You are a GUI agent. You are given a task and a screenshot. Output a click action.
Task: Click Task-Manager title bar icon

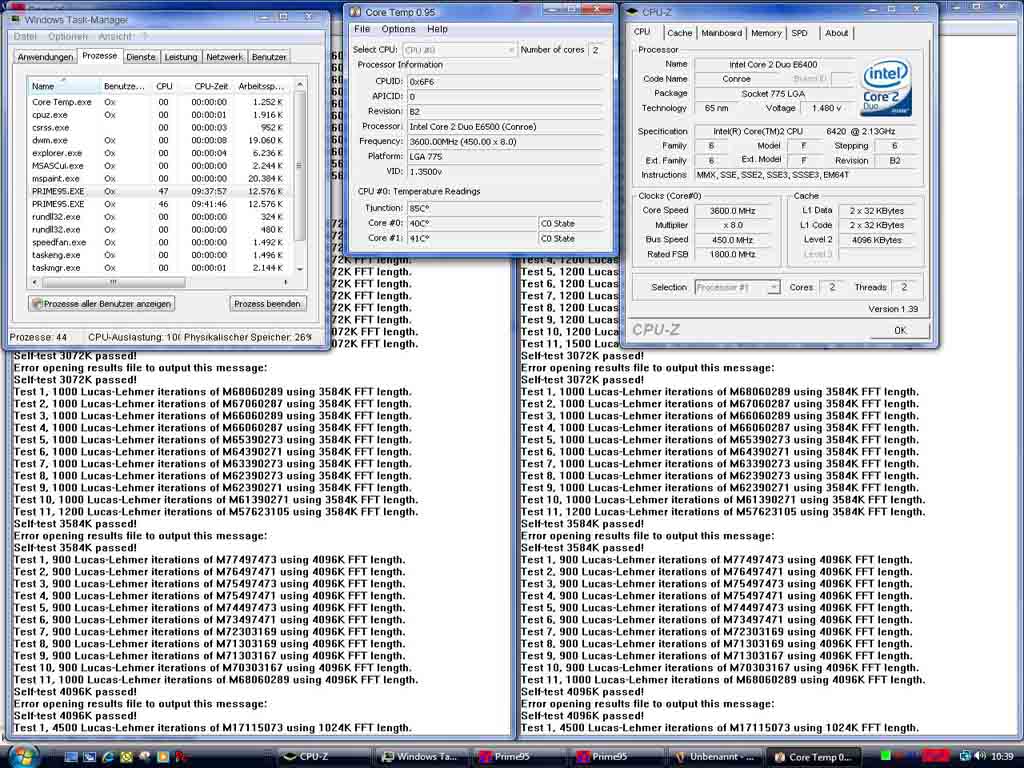[x=16, y=19]
